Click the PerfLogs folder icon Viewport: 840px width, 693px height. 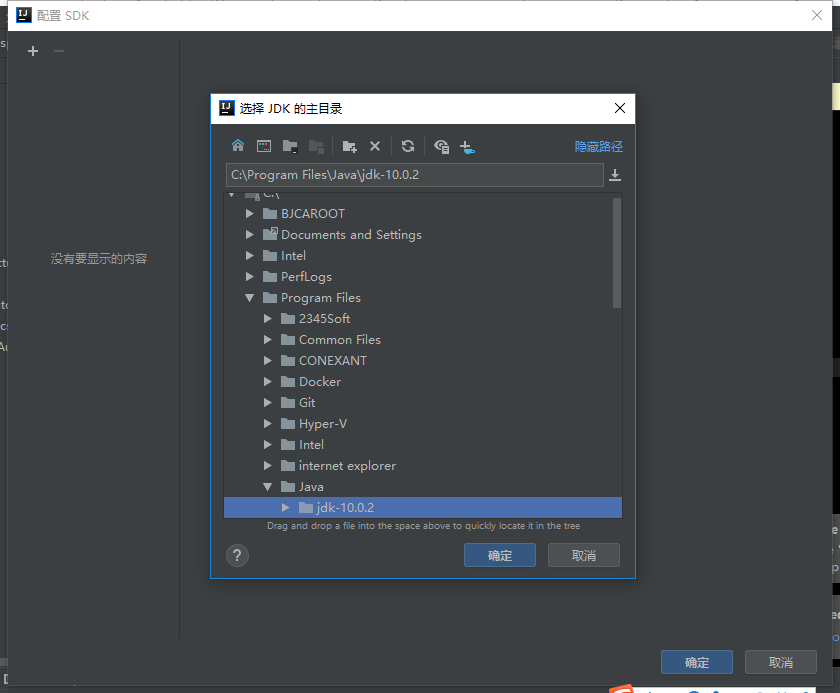coord(270,277)
